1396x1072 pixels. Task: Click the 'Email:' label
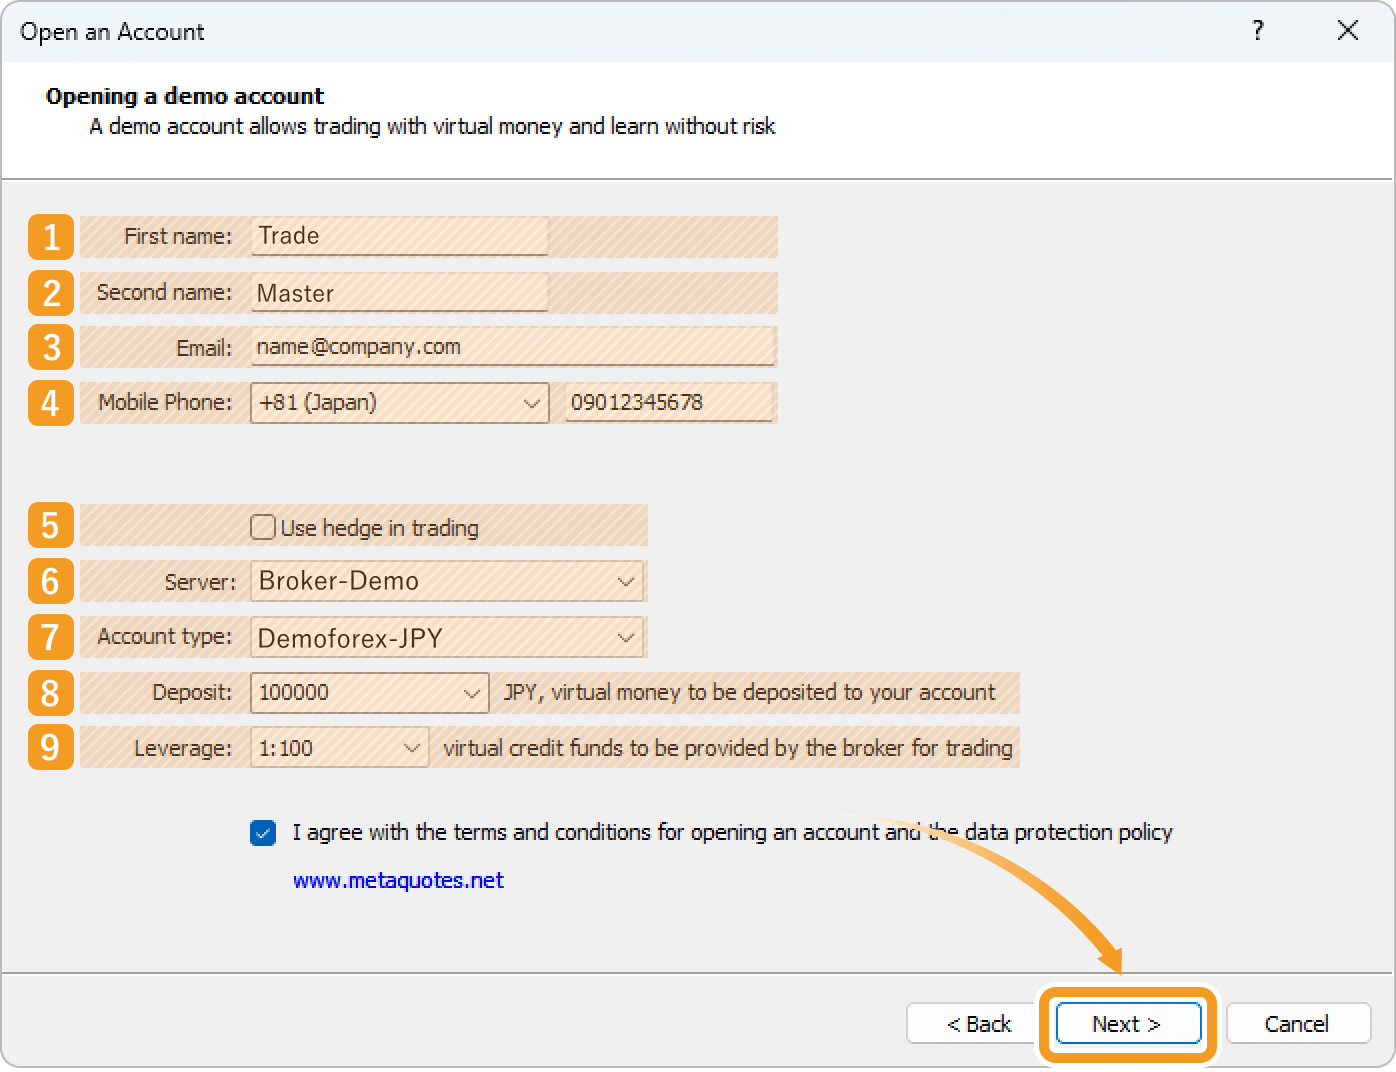204,348
